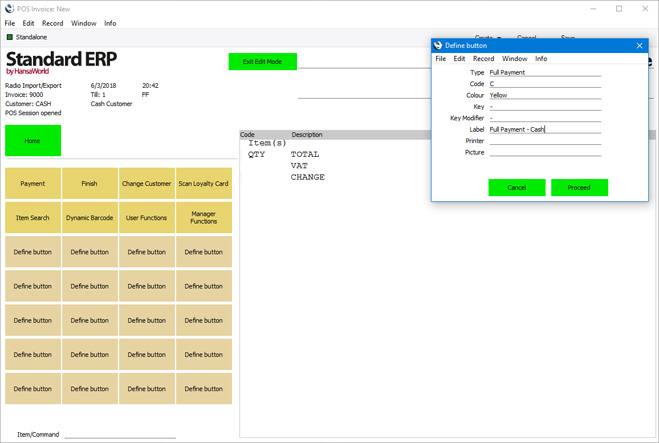This screenshot has width=659, height=443.
Task: Click the green Home button
Action: point(33,140)
